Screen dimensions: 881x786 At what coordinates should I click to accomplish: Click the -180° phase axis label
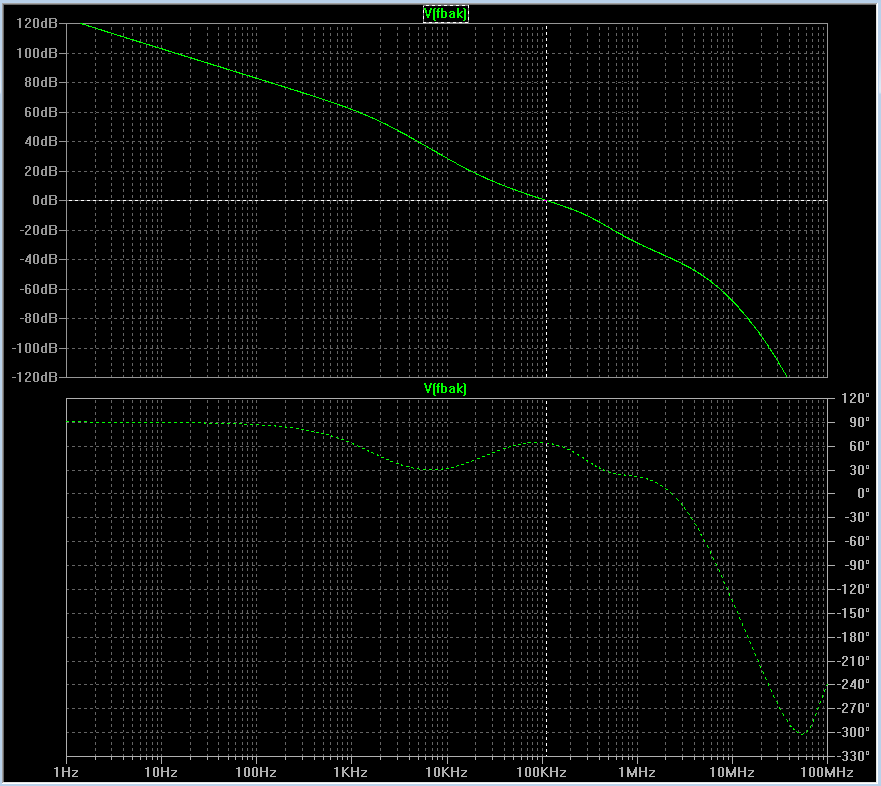853,637
